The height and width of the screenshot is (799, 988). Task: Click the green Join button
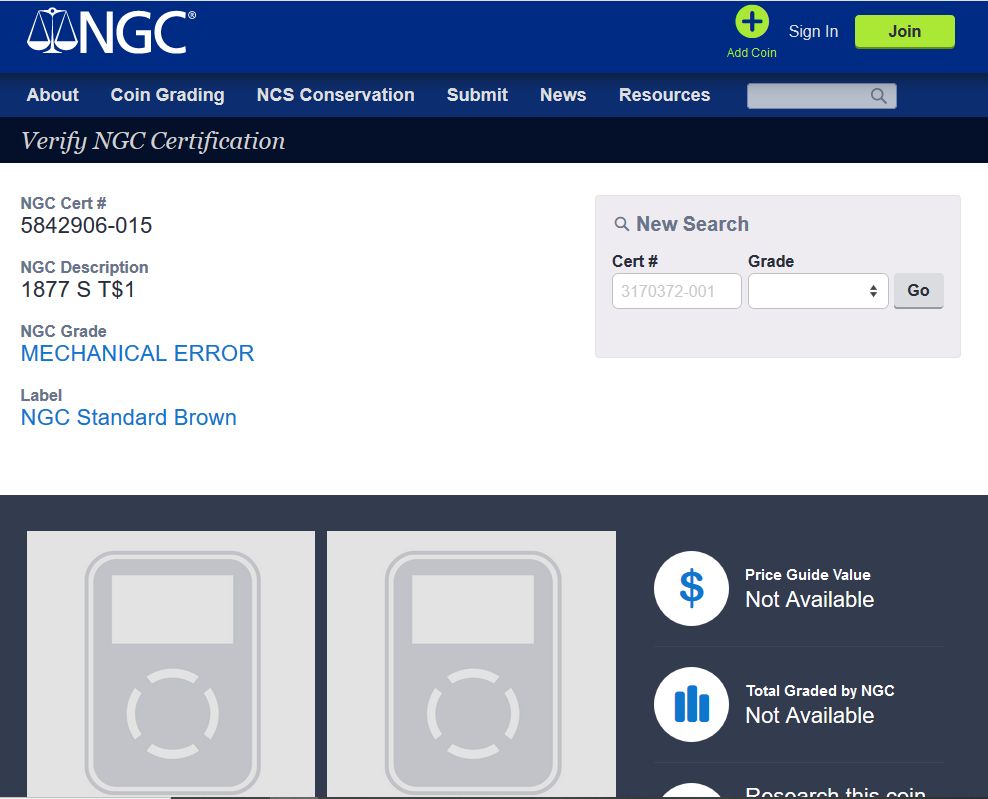point(904,31)
